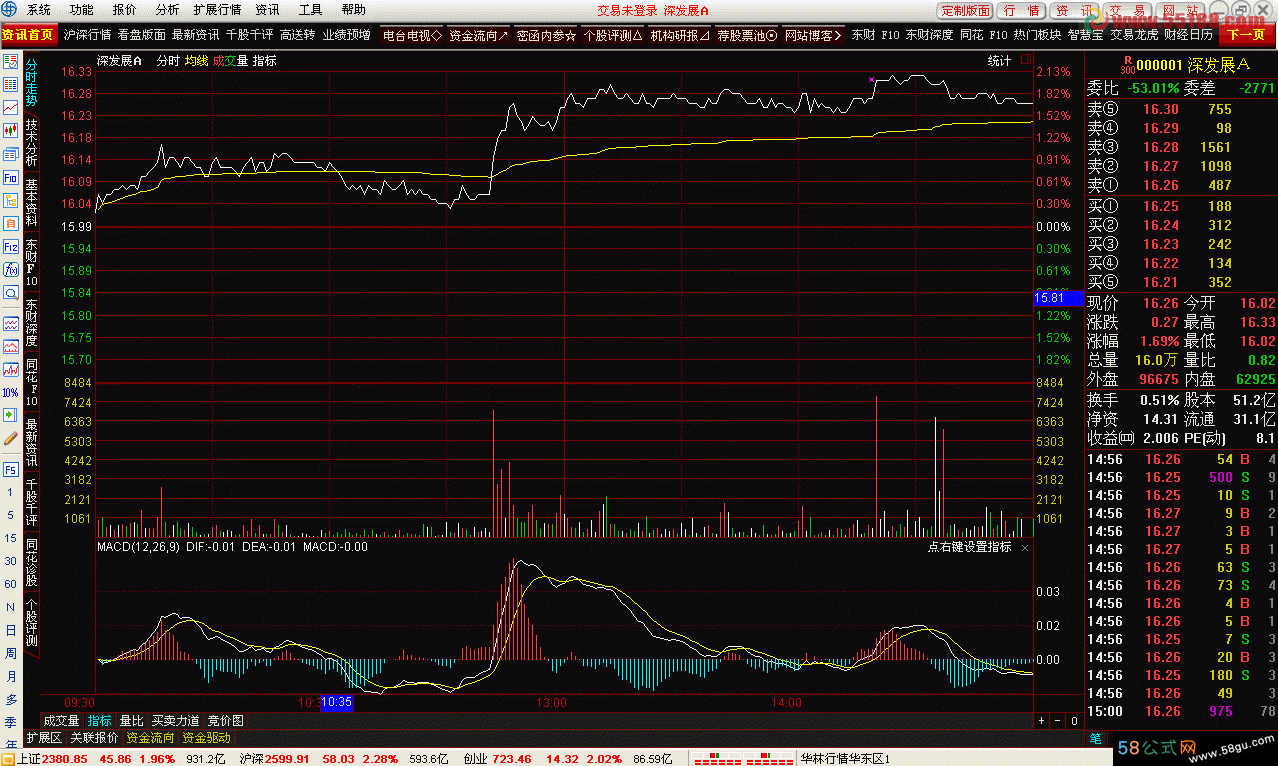Click the top quote-list icon in sidebar
Viewport: 1278px width, 766px height.
click(11, 61)
